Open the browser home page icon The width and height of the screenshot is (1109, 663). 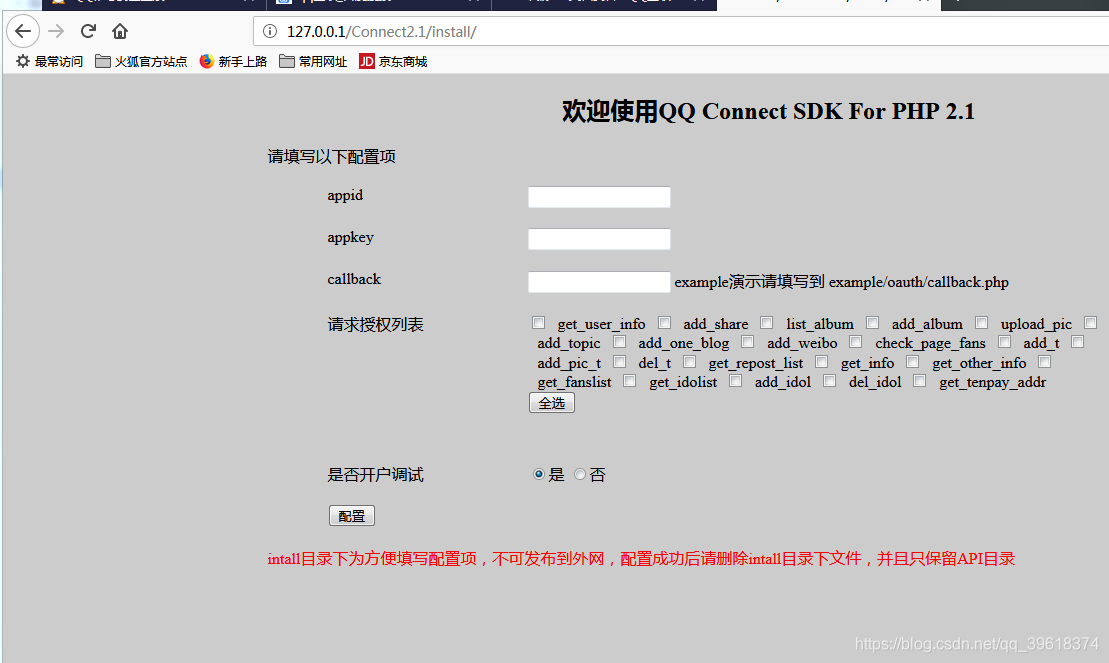120,31
